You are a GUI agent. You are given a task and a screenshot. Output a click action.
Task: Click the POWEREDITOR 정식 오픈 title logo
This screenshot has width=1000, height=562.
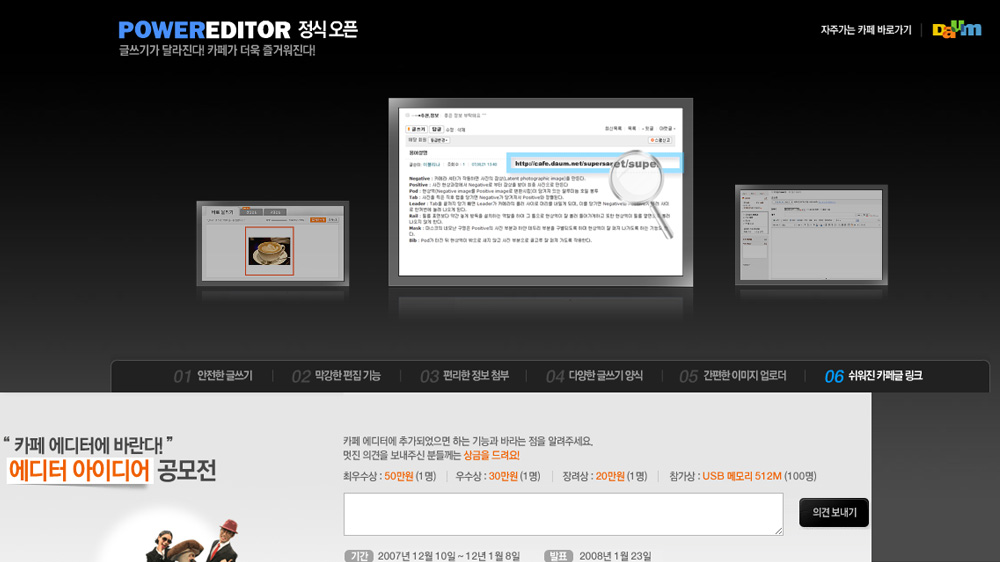[x=238, y=29]
